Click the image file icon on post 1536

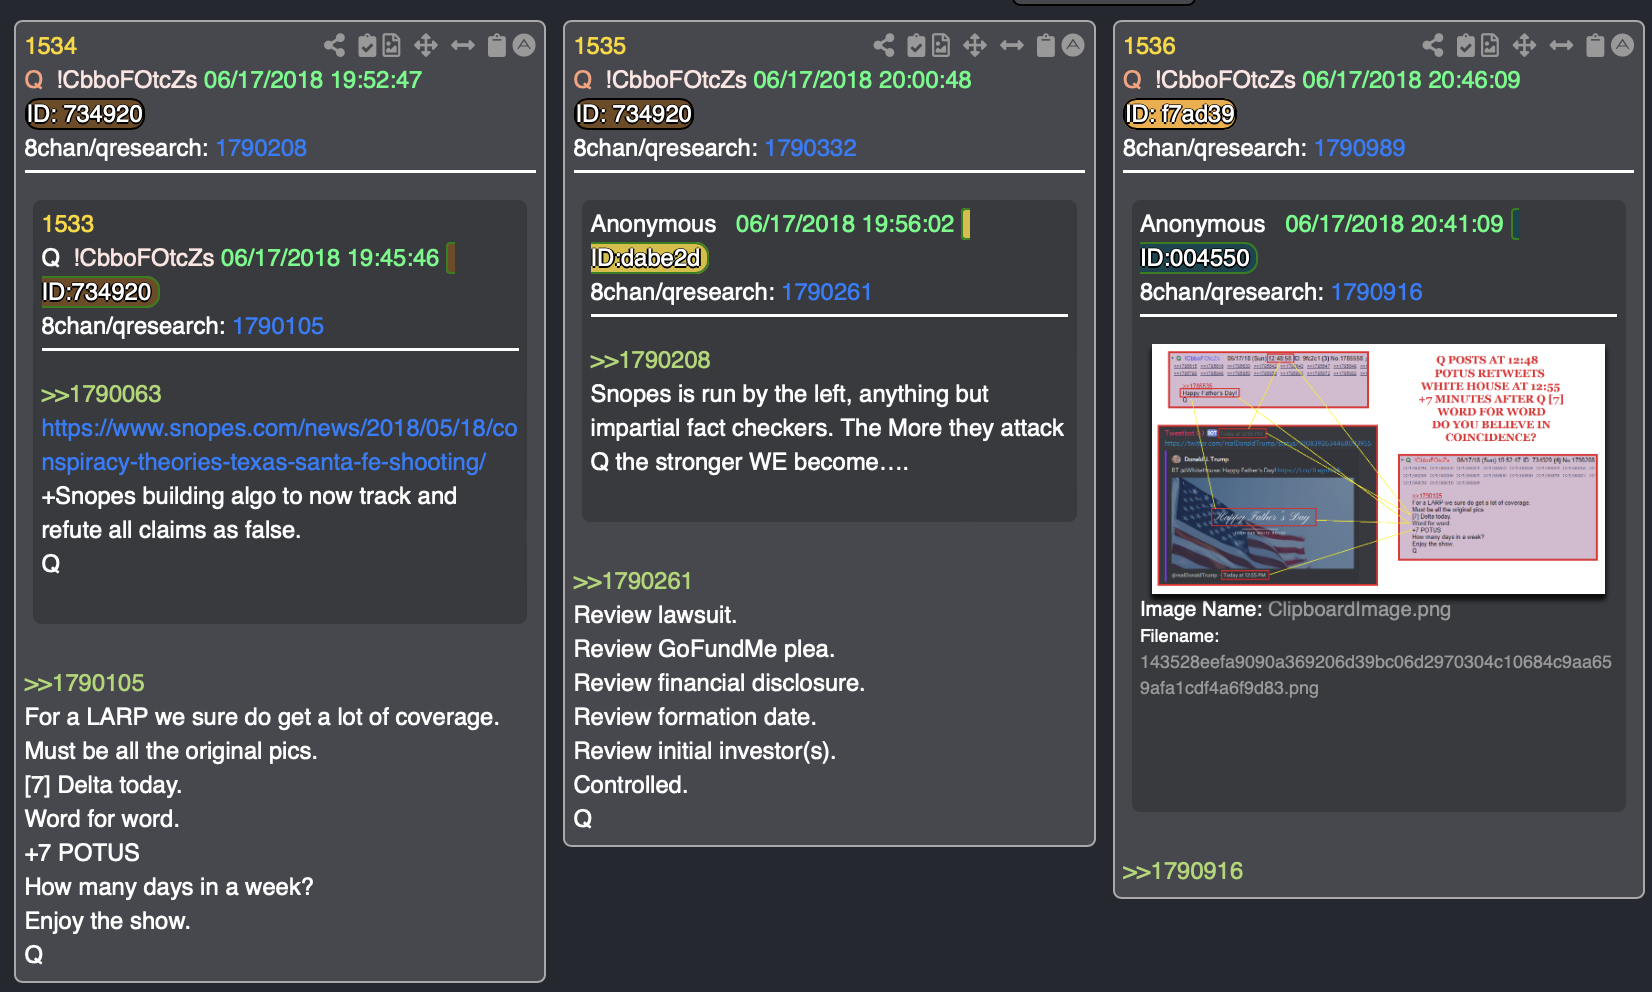pyautogui.click(x=1489, y=45)
